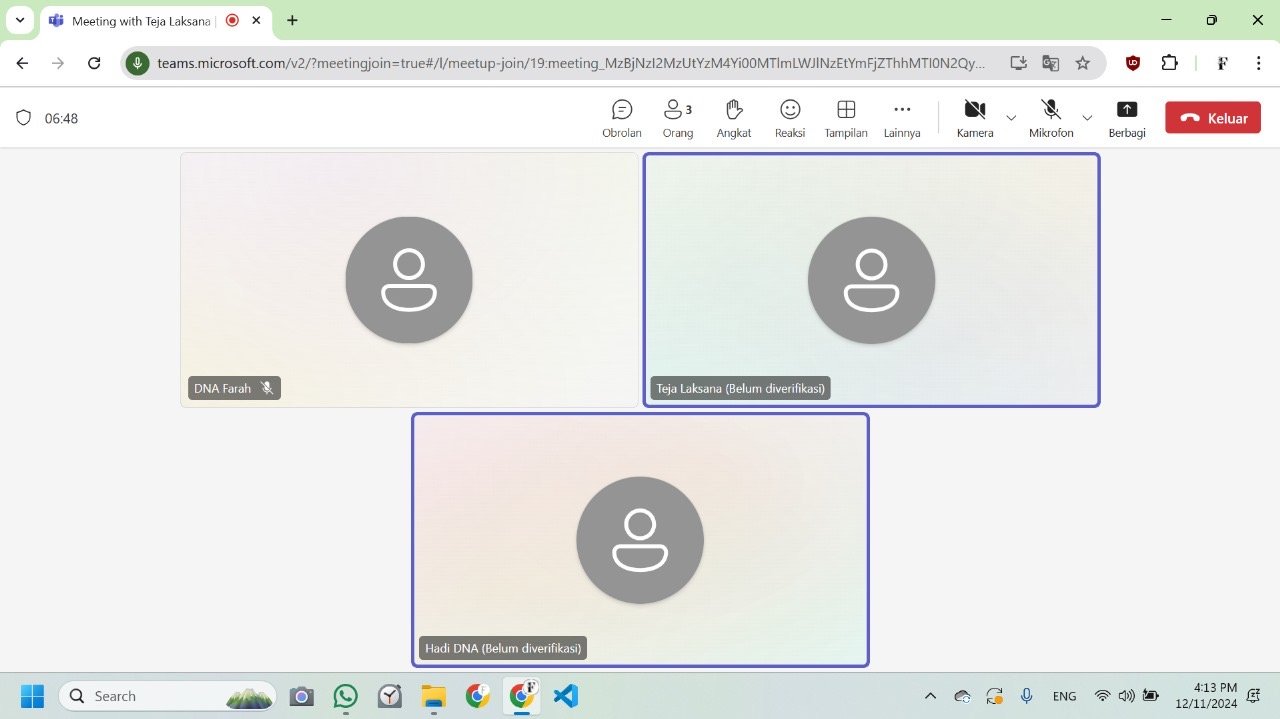Raise hand with Angkat button
The height and width of the screenshot is (719, 1280).
click(733, 118)
